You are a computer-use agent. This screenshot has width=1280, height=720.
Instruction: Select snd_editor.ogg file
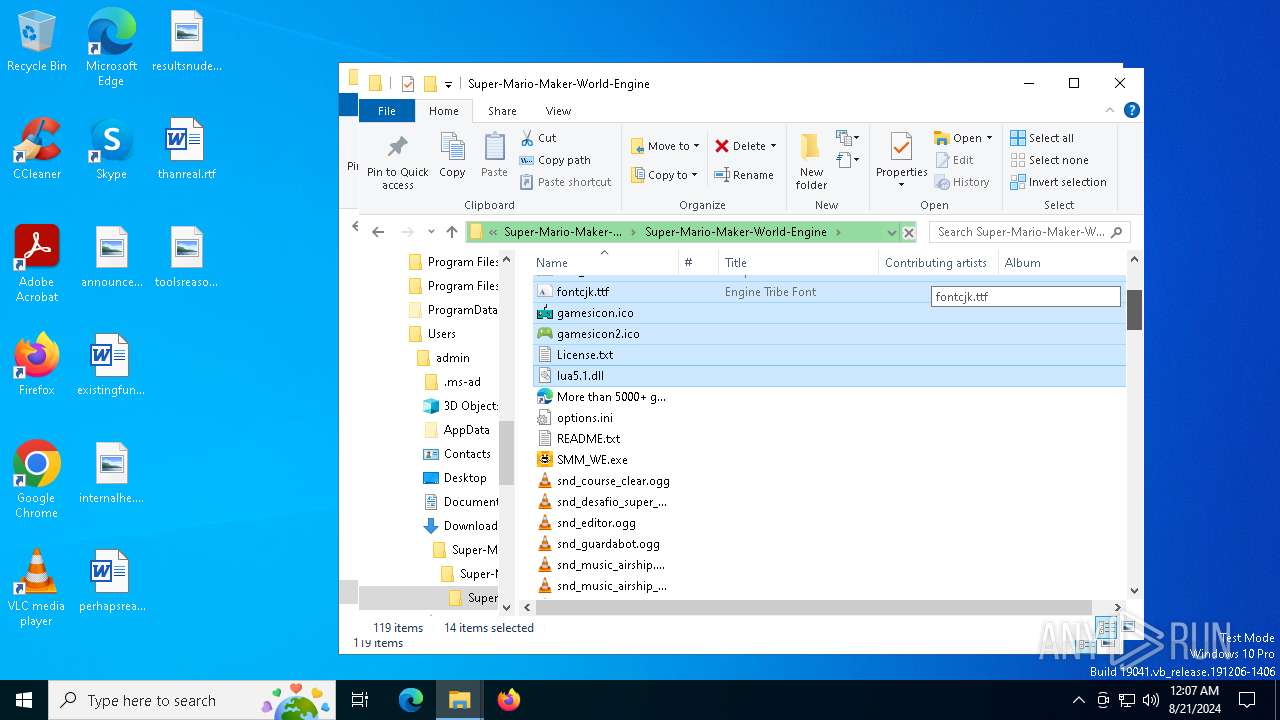pyautogui.click(x=596, y=523)
